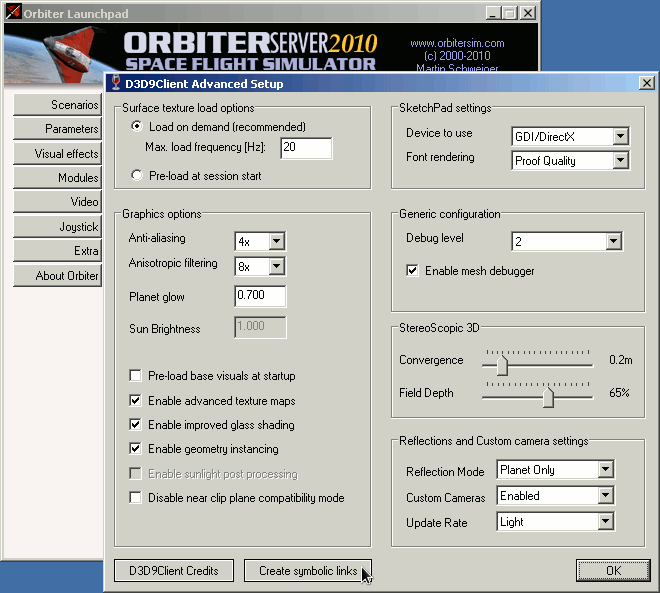Click the www.orbitersim.com banner link

click(x=457, y=43)
